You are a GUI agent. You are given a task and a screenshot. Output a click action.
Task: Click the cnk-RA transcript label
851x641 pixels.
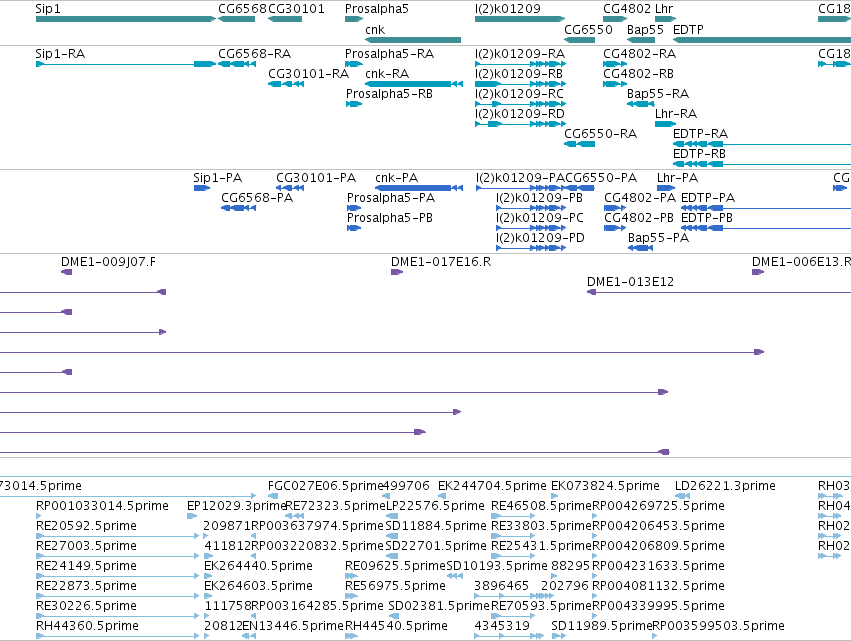click(387, 74)
